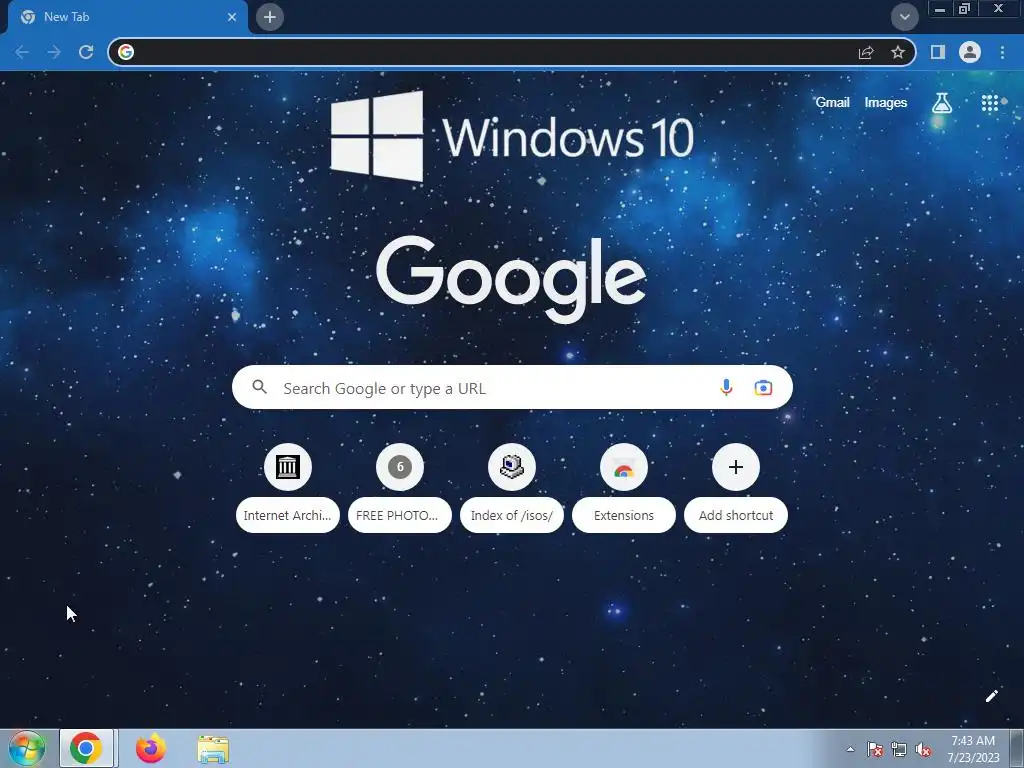The height and width of the screenshot is (768, 1024).
Task: Open a new tab with the plus button
Action: click(270, 17)
